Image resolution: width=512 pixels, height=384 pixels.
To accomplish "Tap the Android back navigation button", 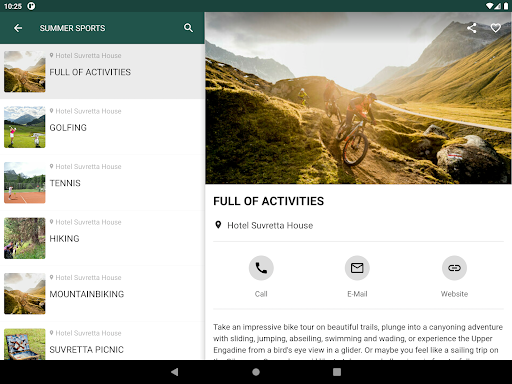I will (174, 372).
